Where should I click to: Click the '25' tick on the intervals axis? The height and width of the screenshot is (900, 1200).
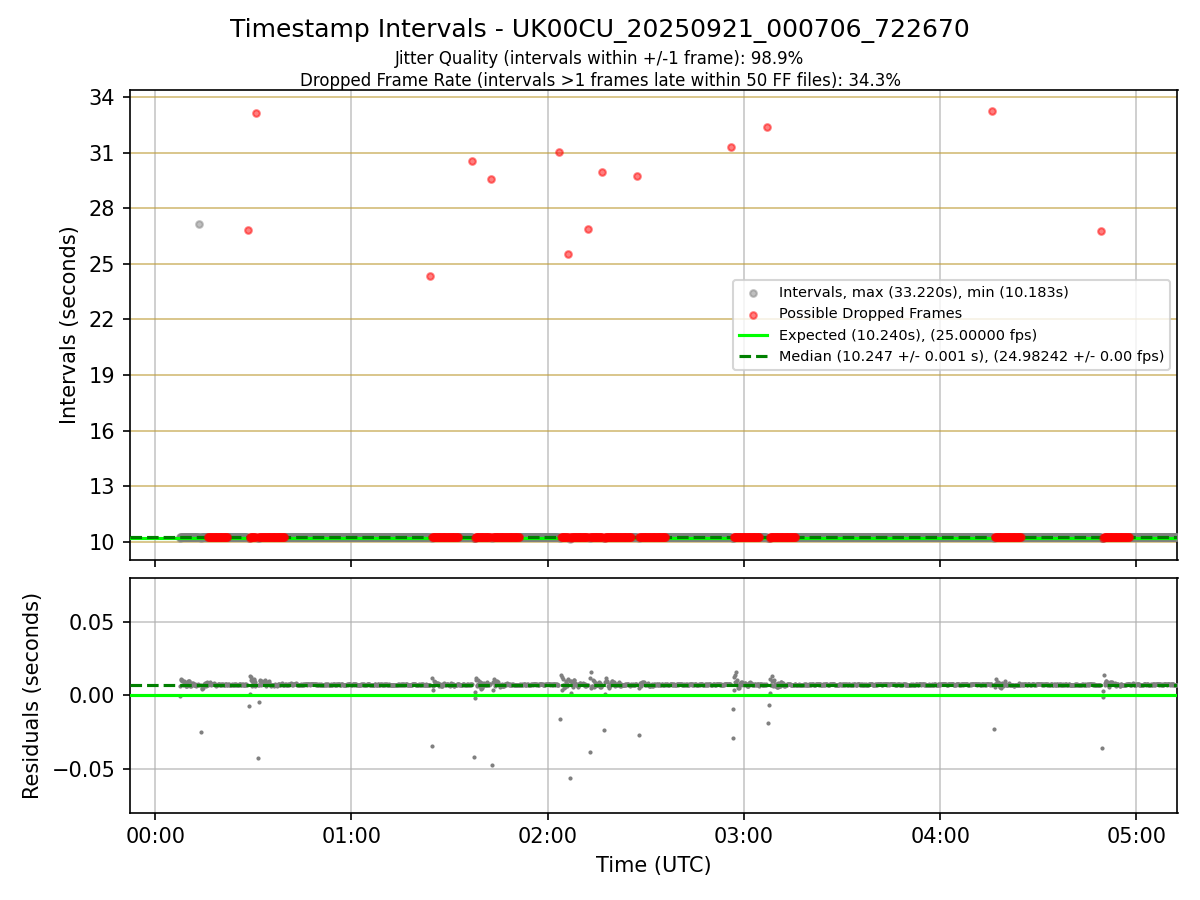[103, 264]
